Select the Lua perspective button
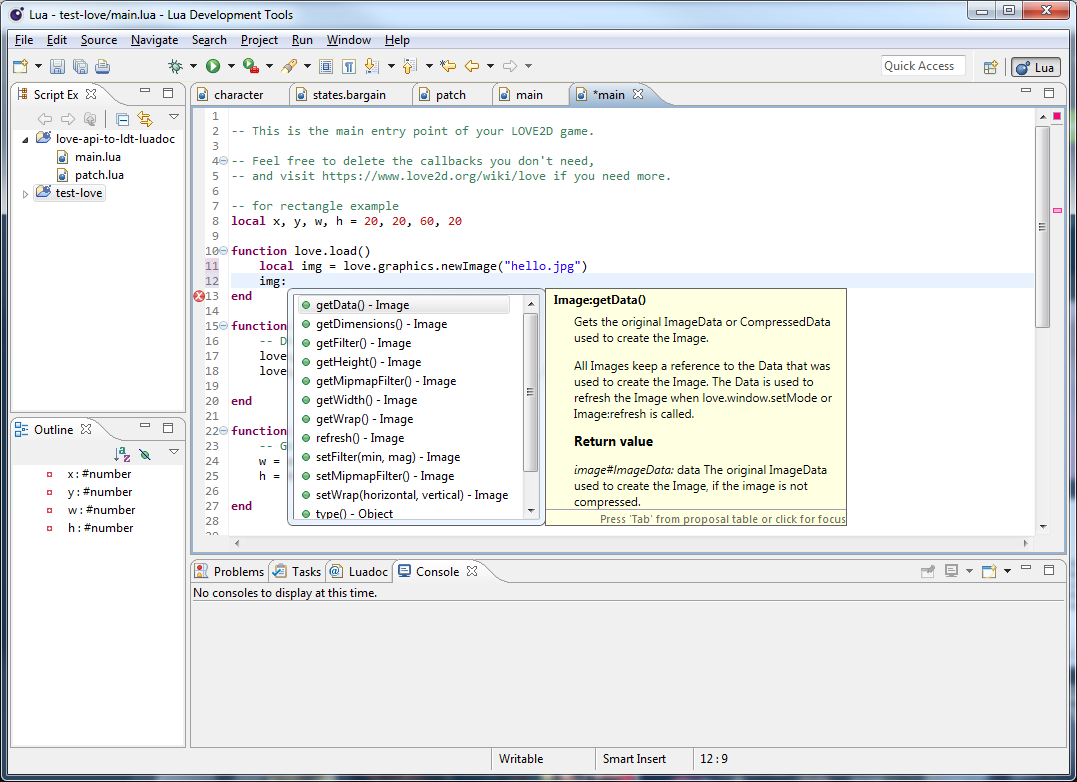 [1036, 67]
